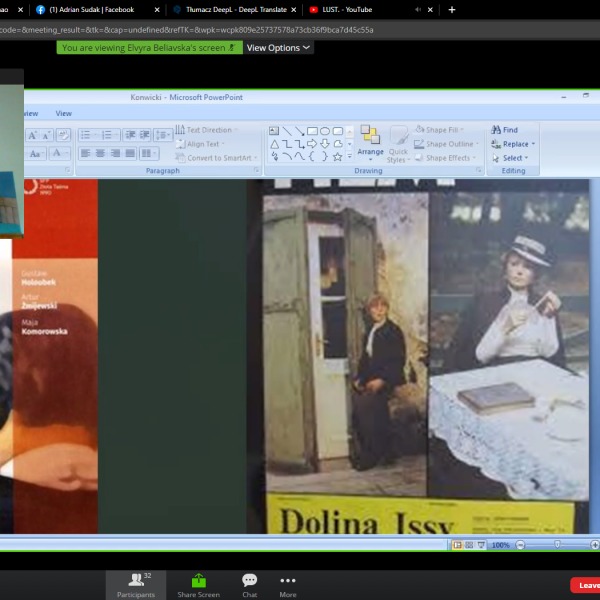Select the Line shape

pyautogui.click(x=287, y=131)
